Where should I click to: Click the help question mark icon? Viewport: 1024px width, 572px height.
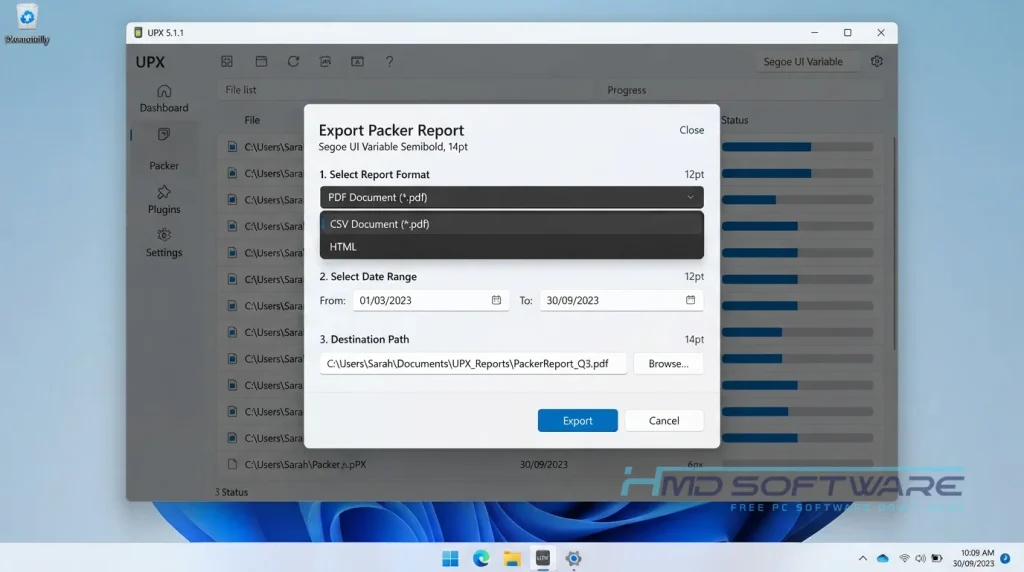tap(389, 61)
